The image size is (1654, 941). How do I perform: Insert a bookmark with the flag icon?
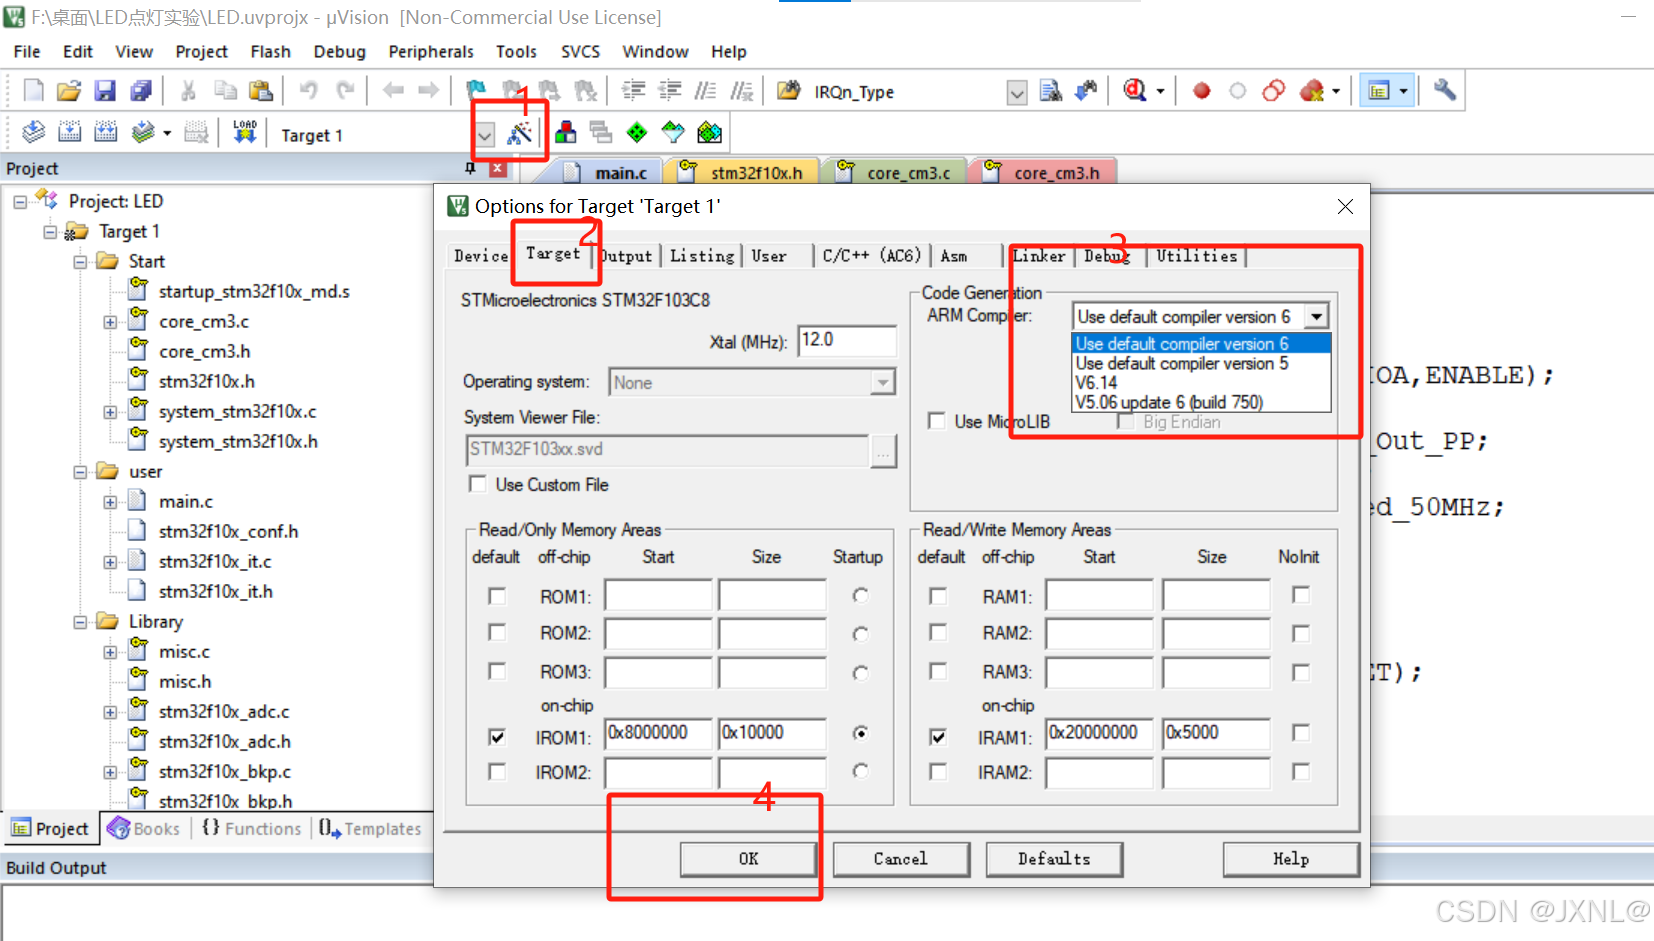point(476,91)
